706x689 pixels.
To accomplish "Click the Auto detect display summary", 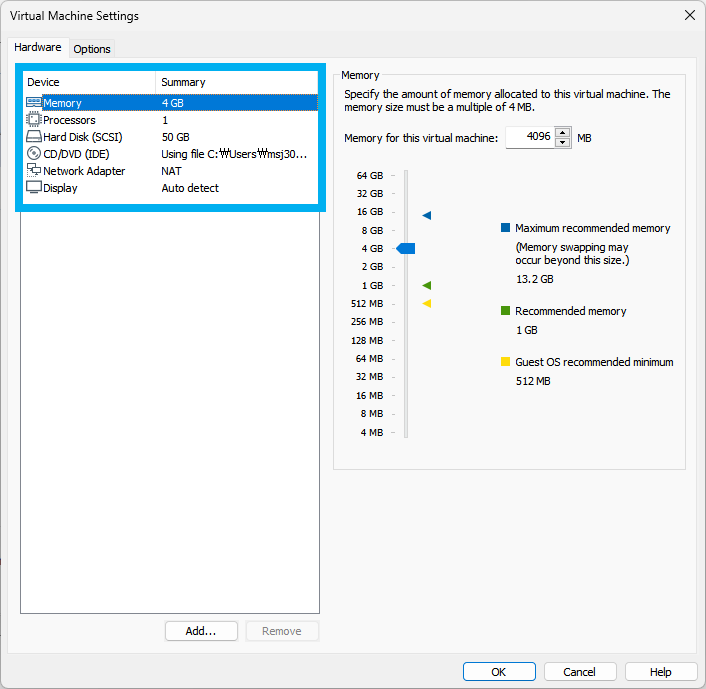I will (x=190, y=188).
